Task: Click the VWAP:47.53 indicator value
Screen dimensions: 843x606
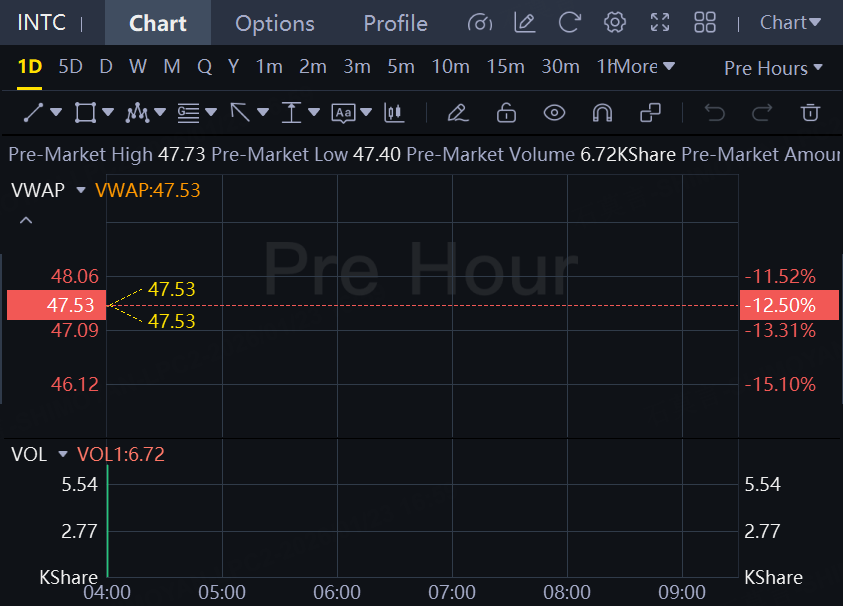Action: (148, 190)
